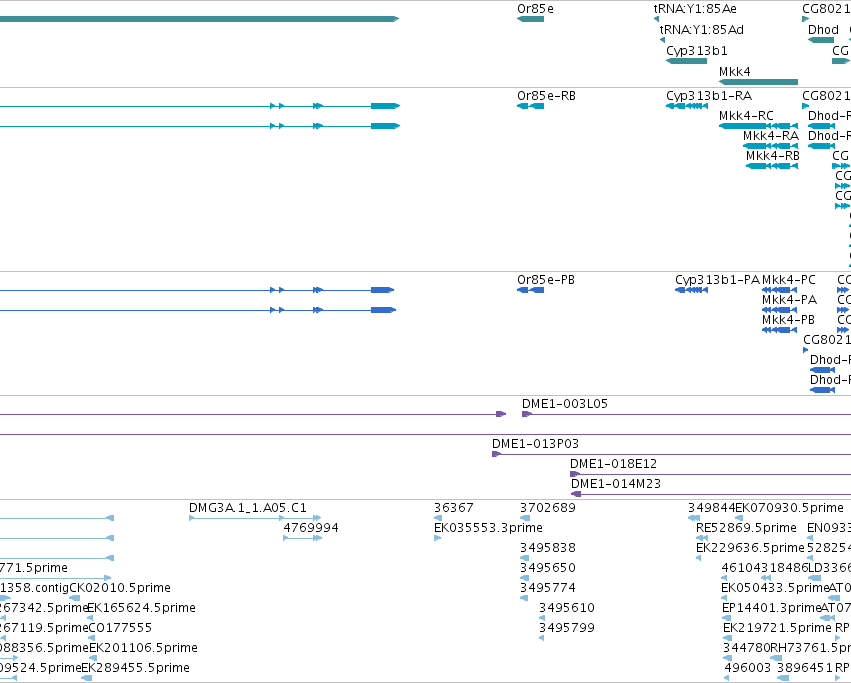Open EST EP14401.3prime
The width and height of the screenshot is (851, 683).
coord(727,618)
